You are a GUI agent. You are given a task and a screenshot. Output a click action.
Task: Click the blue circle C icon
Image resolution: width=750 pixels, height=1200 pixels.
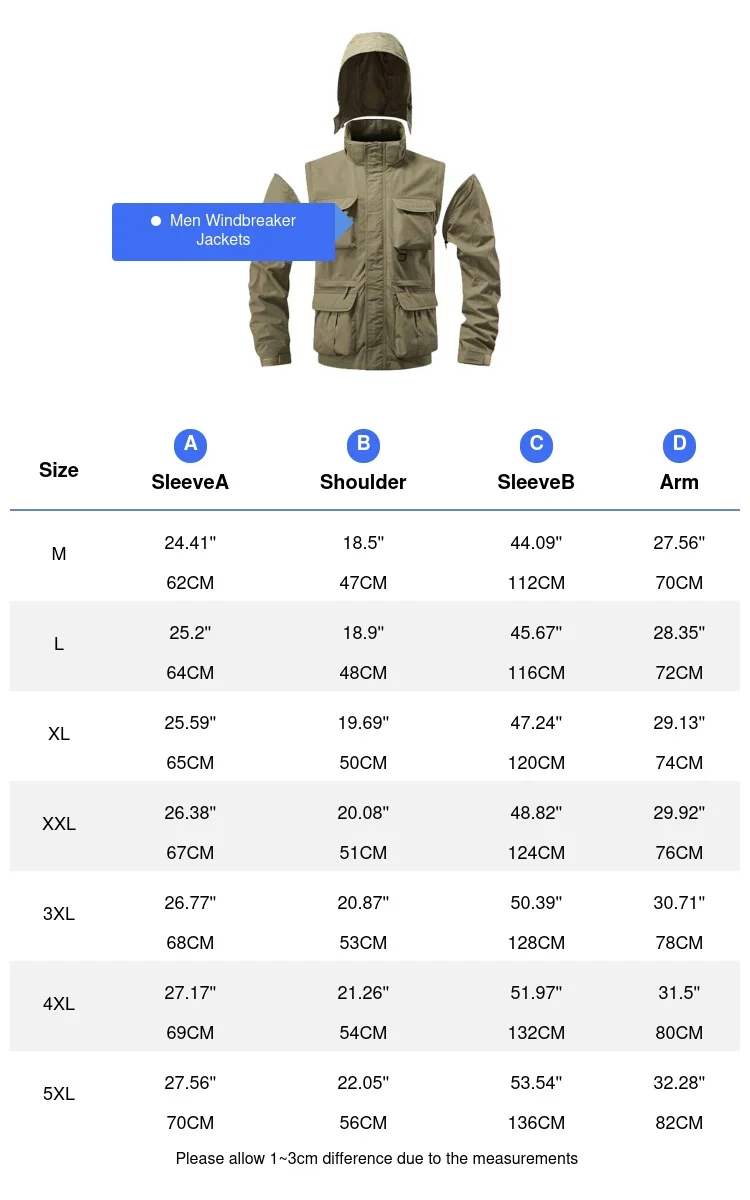coord(536,444)
